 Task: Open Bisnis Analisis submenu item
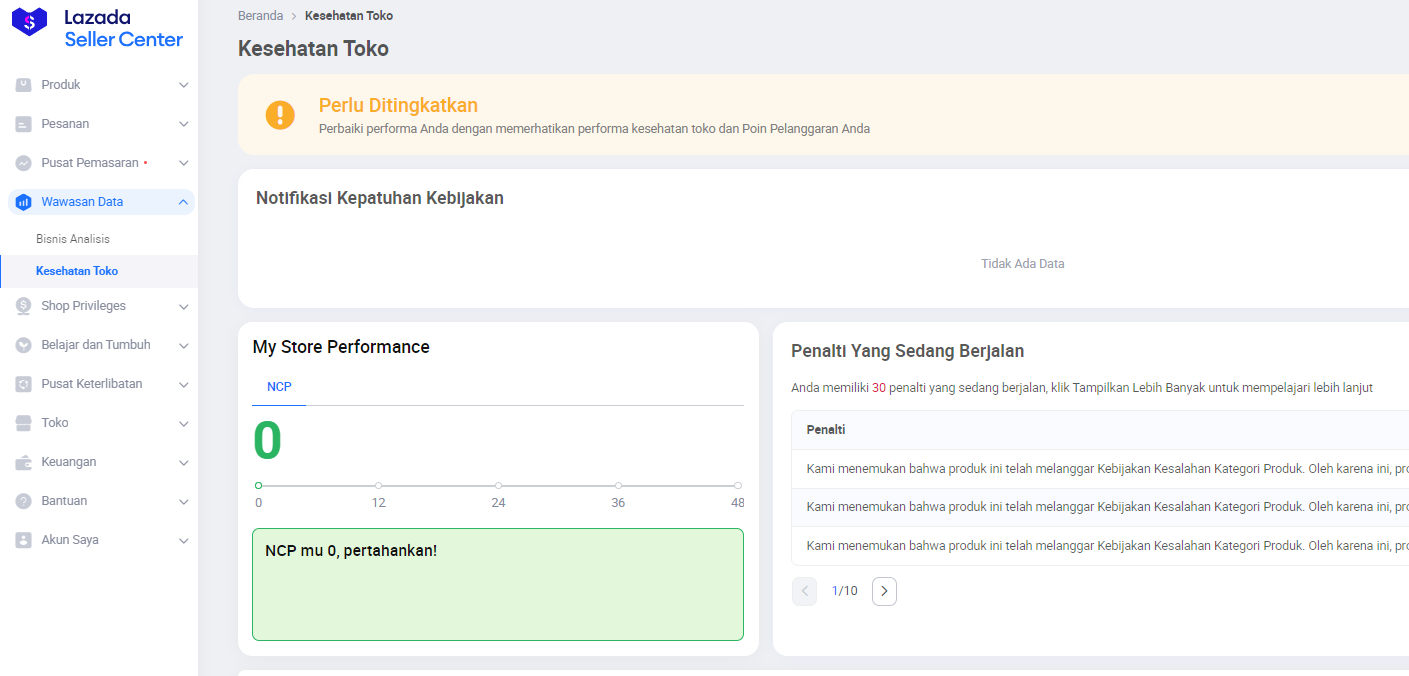pyautogui.click(x=73, y=239)
